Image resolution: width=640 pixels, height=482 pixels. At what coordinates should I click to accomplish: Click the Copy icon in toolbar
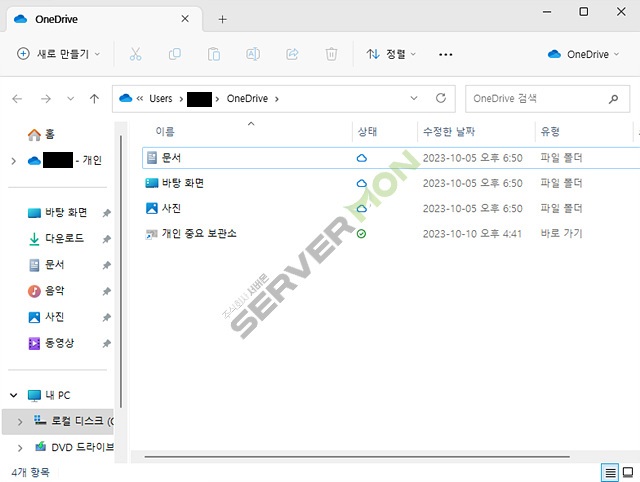[x=175, y=54]
